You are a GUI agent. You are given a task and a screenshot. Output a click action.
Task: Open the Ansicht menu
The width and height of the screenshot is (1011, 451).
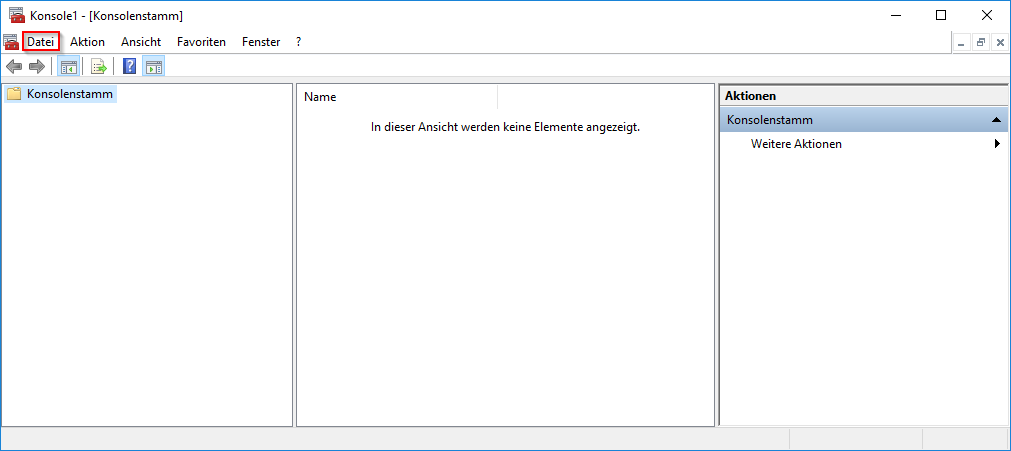point(141,42)
